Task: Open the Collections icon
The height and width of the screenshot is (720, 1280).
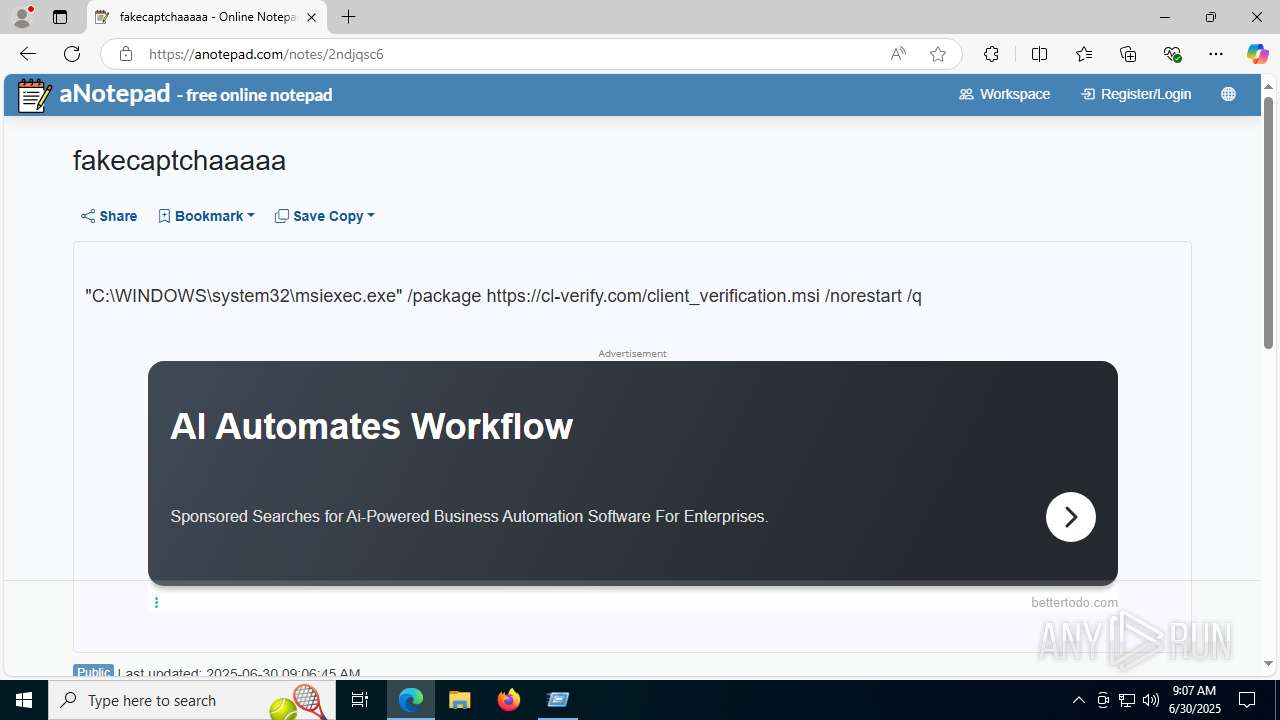Action: (1128, 54)
